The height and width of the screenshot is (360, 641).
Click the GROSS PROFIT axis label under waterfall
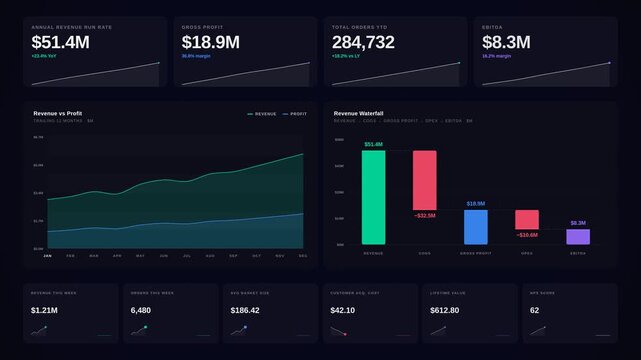pos(475,253)
